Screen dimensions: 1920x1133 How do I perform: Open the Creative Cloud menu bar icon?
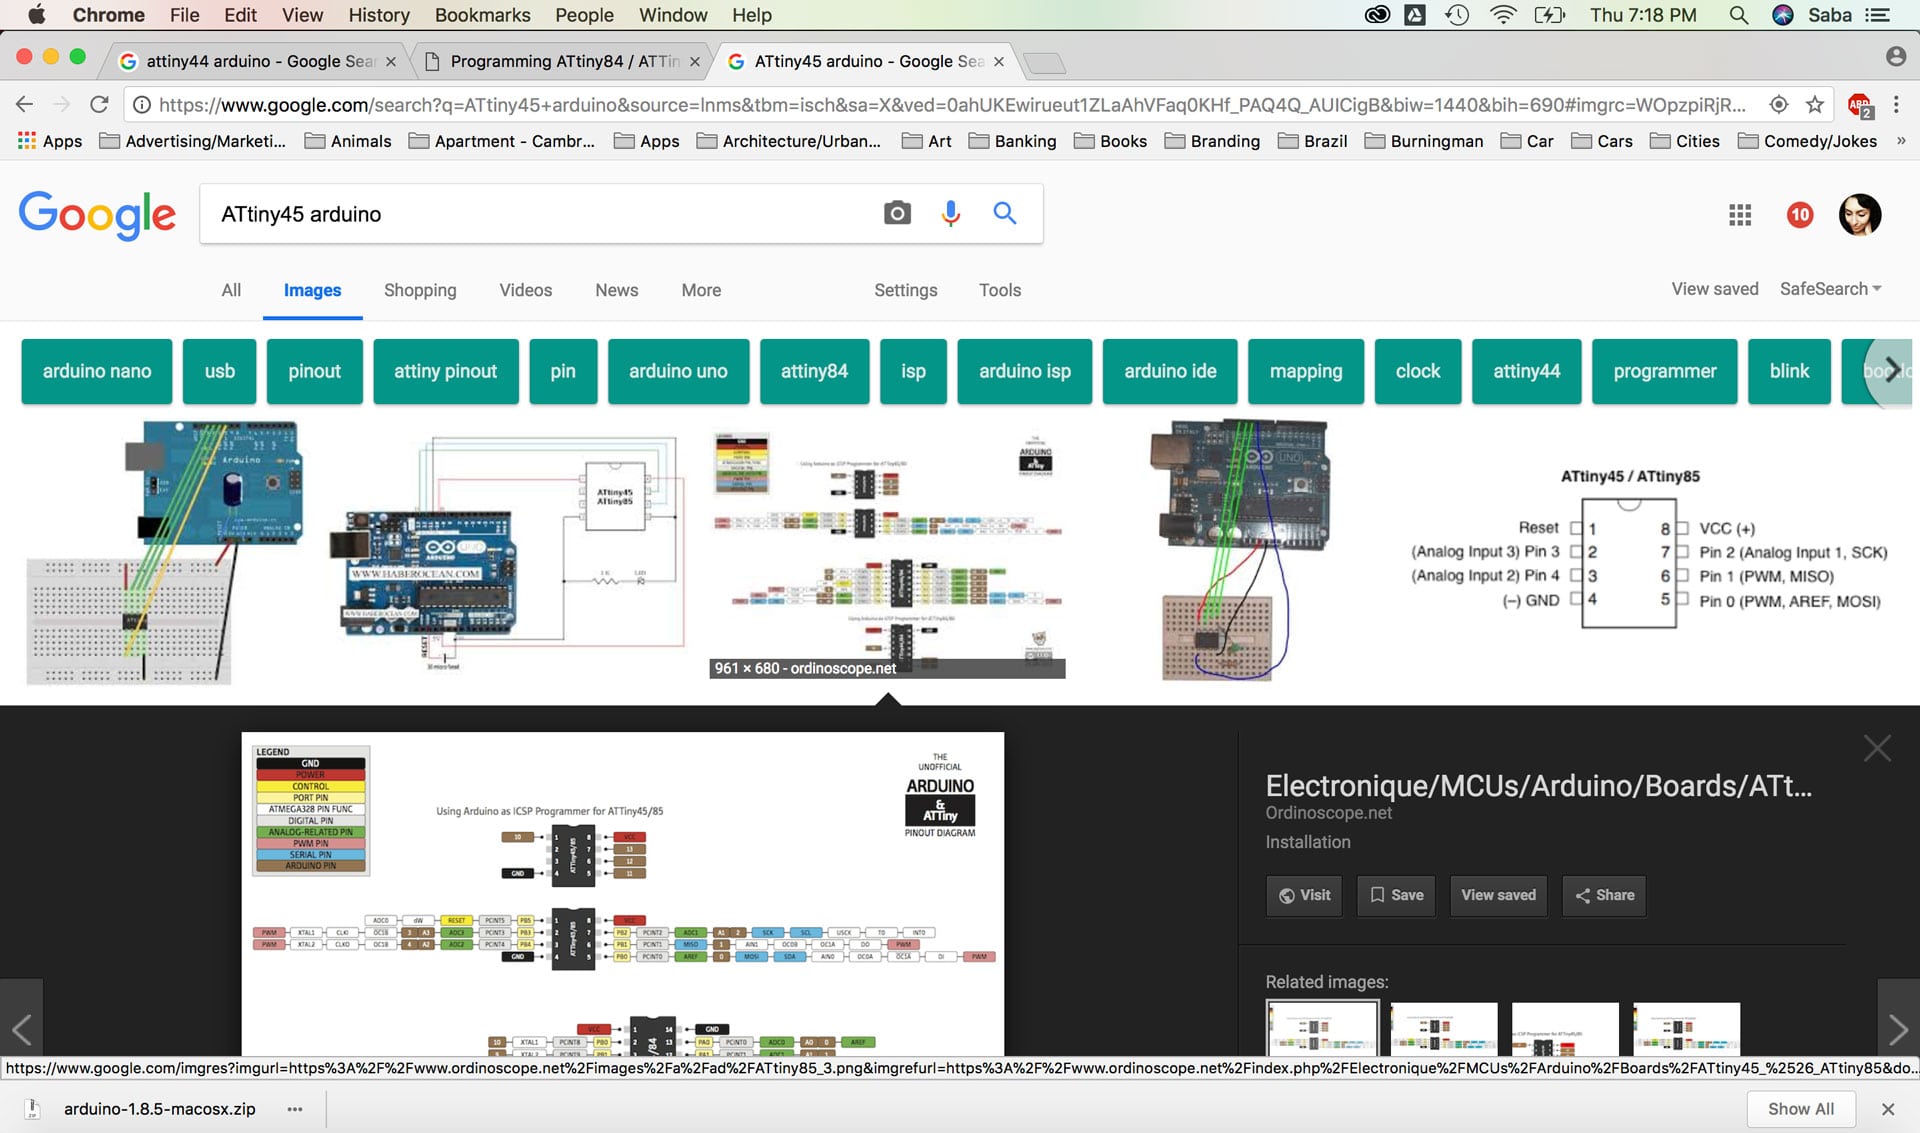click(x=1377, y=15)
